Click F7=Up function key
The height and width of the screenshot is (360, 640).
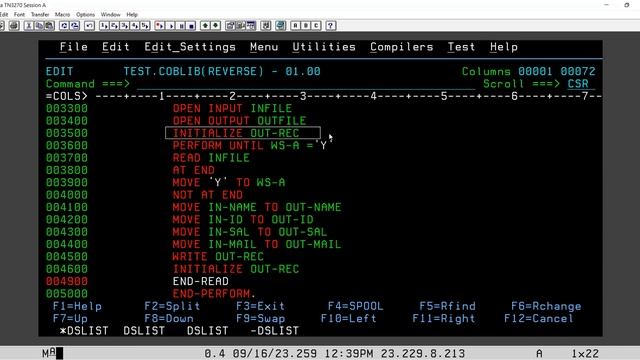pos(70,318)
